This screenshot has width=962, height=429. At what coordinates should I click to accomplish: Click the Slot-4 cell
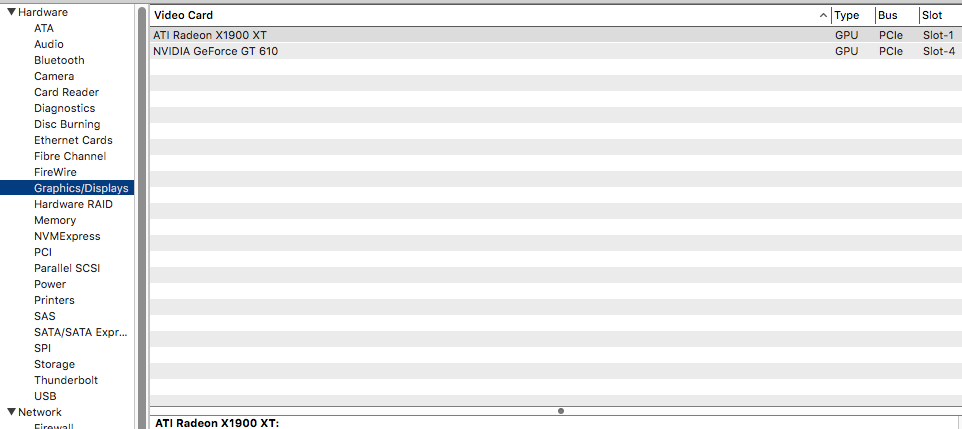coord(939,52)
